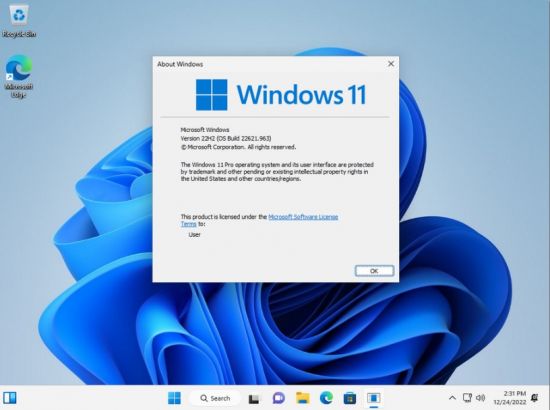Open Microsoft Store on the taskbar
This screenshot has width=550, height=410.
(x=350, y=398)
